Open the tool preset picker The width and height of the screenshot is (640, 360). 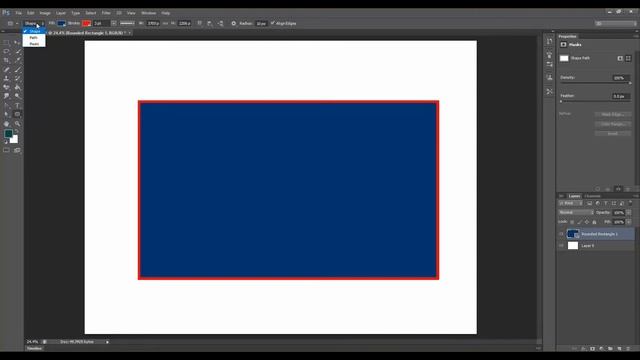click(x=12, y=24)
